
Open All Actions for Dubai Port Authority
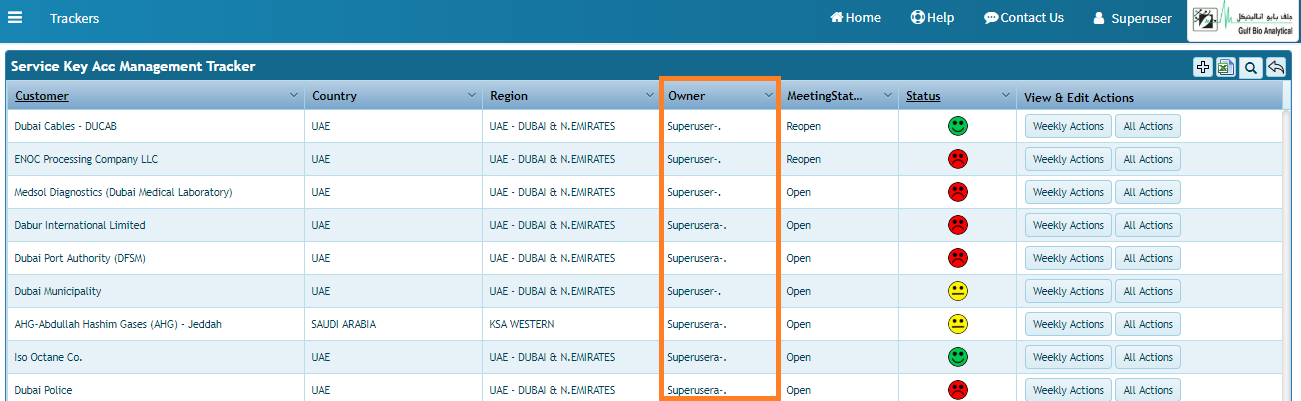point(1148,258)
